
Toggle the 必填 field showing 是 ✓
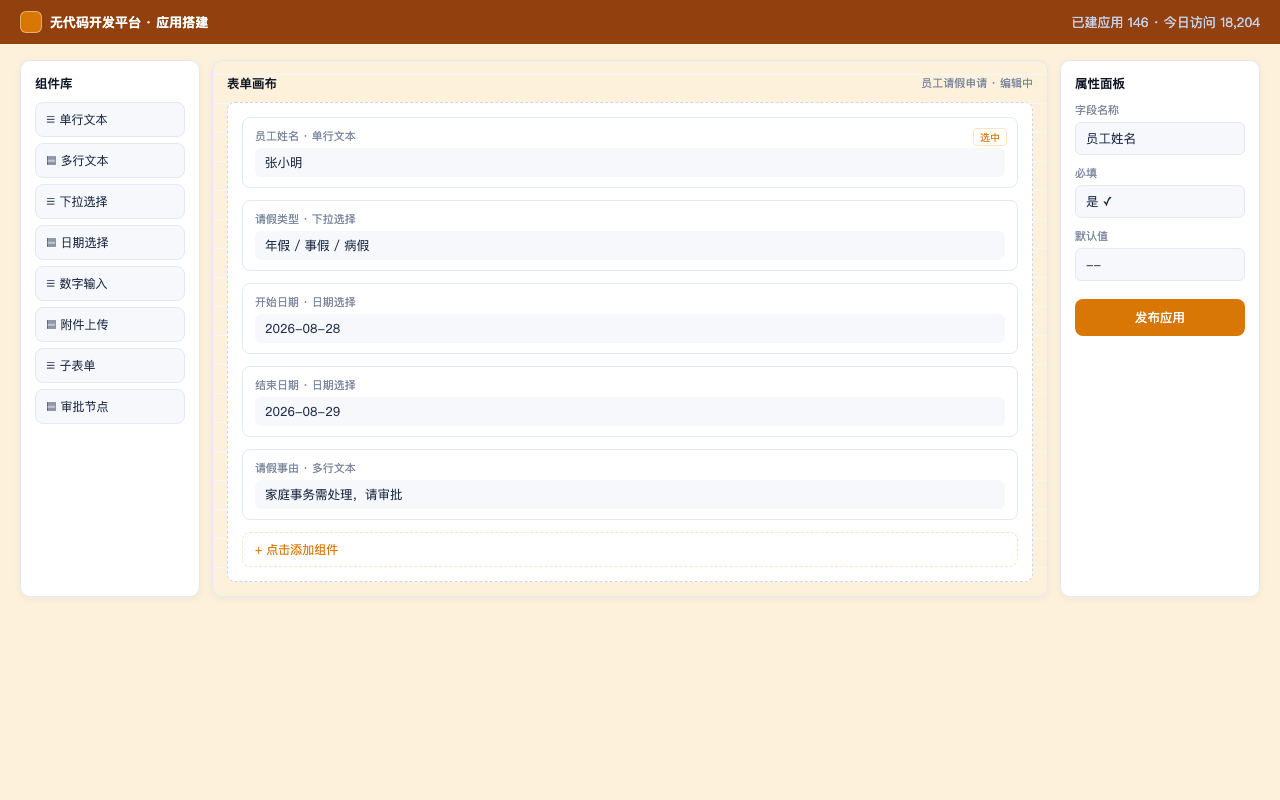point(1160,202)
